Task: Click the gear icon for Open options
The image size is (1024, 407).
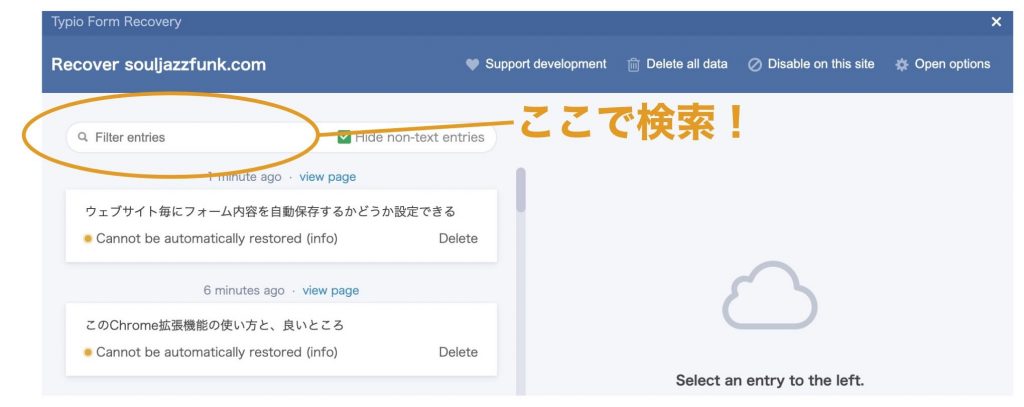Action: pyautogui.click(x=902, y=64)
